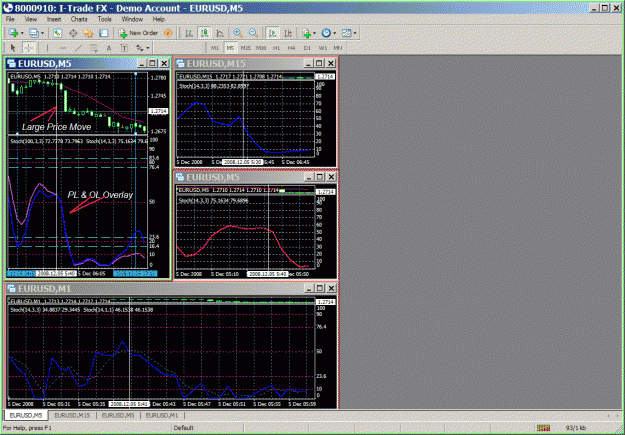
Task: Select the D1 timeframe button
Action: pyautogui.click(x=307, y=48)
